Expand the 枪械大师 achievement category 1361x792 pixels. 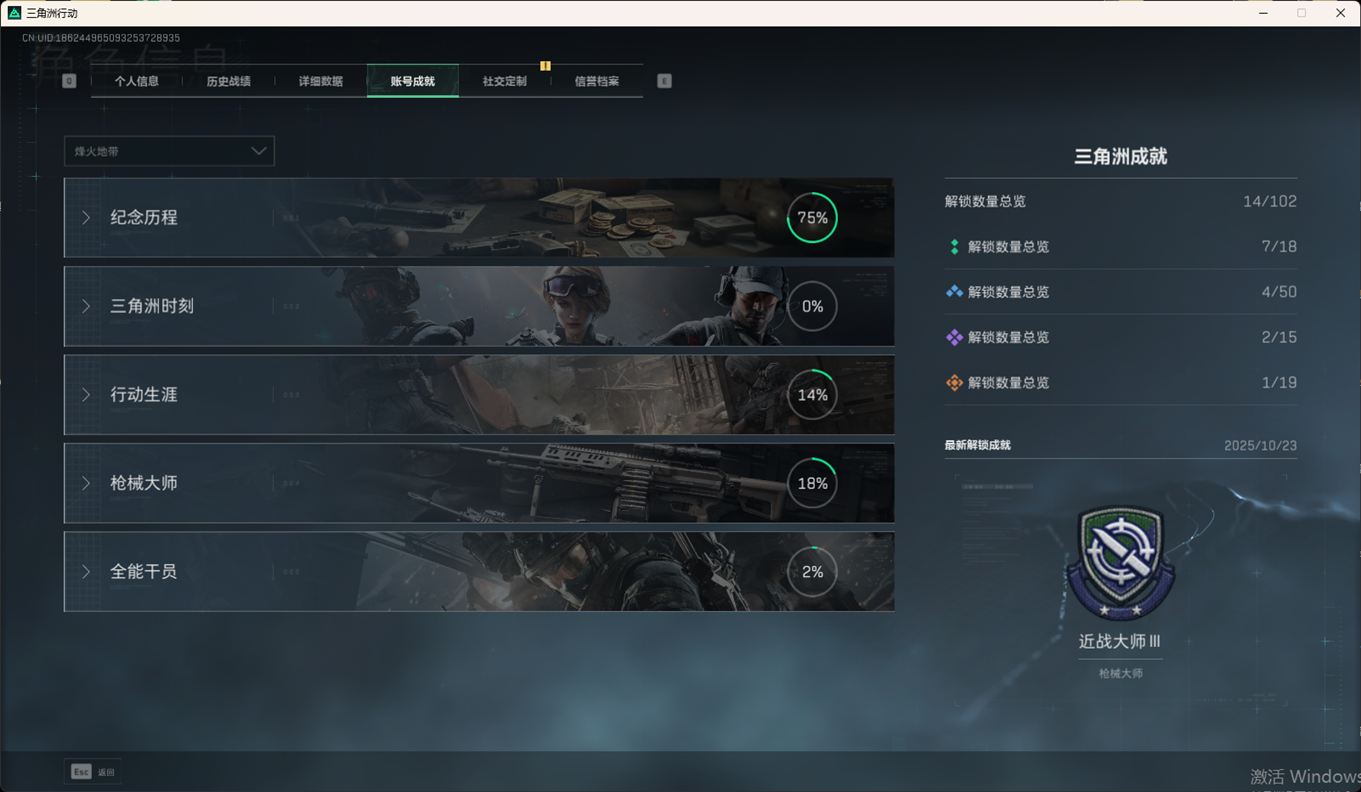[479, 483]
